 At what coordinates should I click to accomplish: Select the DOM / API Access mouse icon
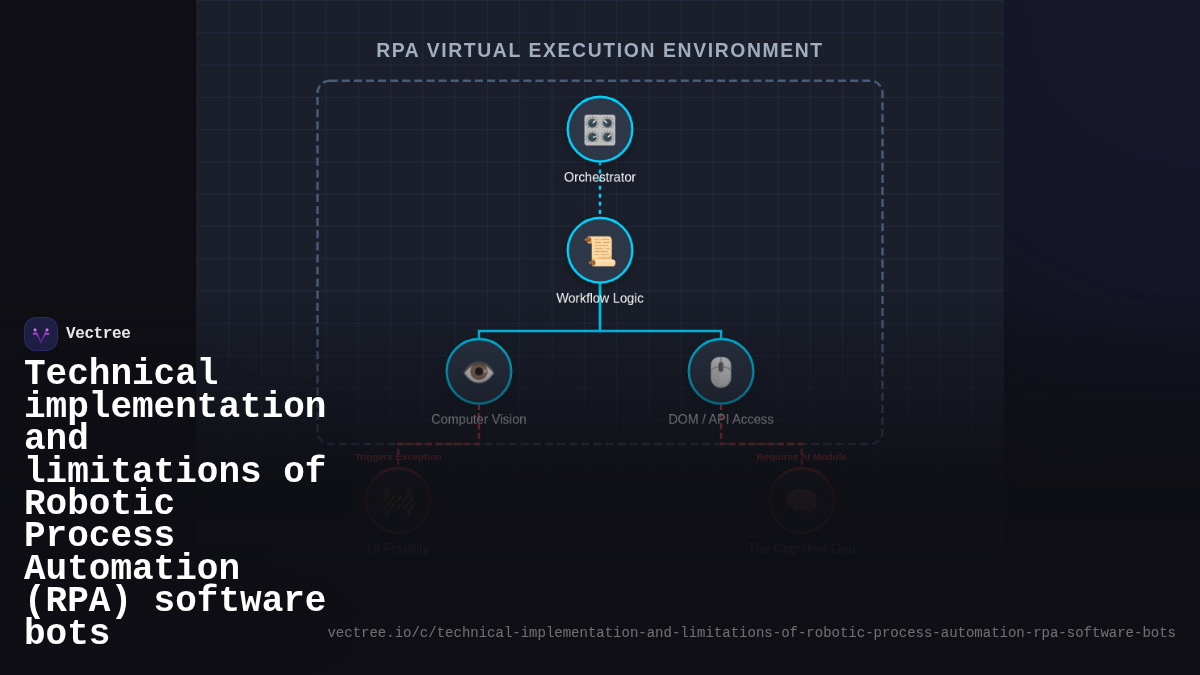[722, 370]
